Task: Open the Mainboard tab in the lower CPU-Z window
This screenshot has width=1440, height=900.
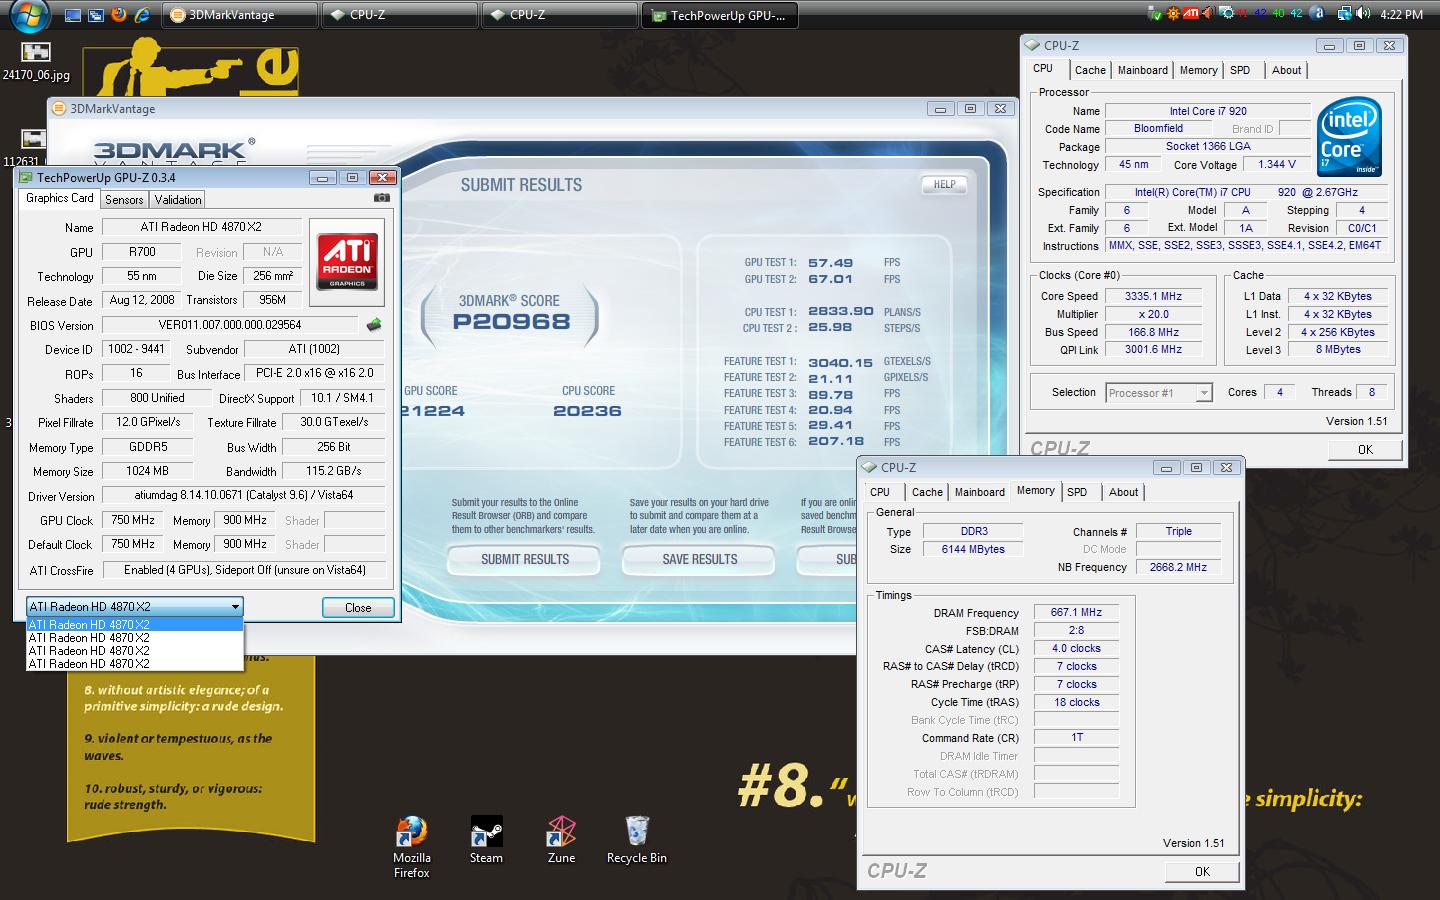Action: tap(979, 492)
